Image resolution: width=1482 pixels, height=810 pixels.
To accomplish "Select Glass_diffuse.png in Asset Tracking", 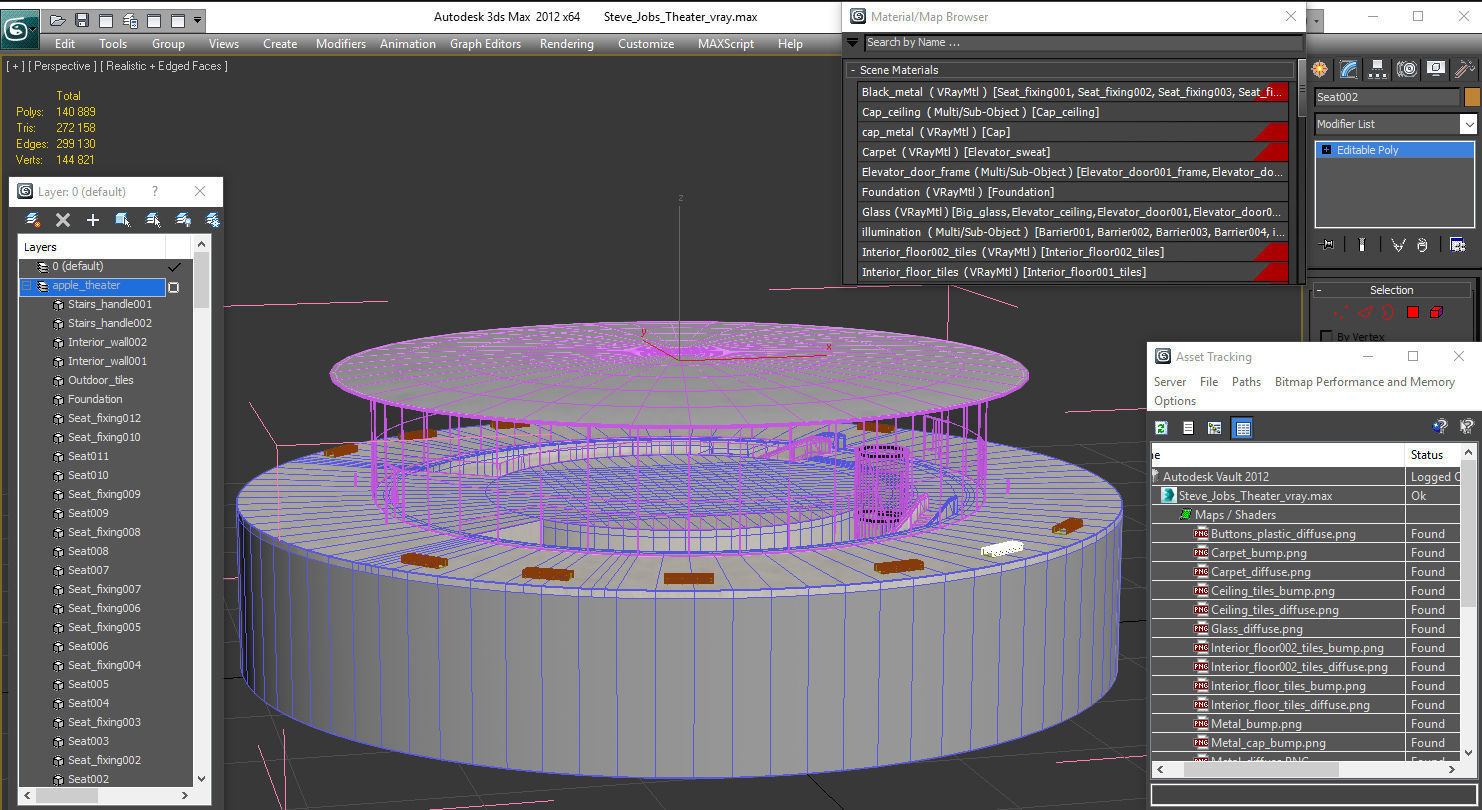I will click(x=1257, y=629).
